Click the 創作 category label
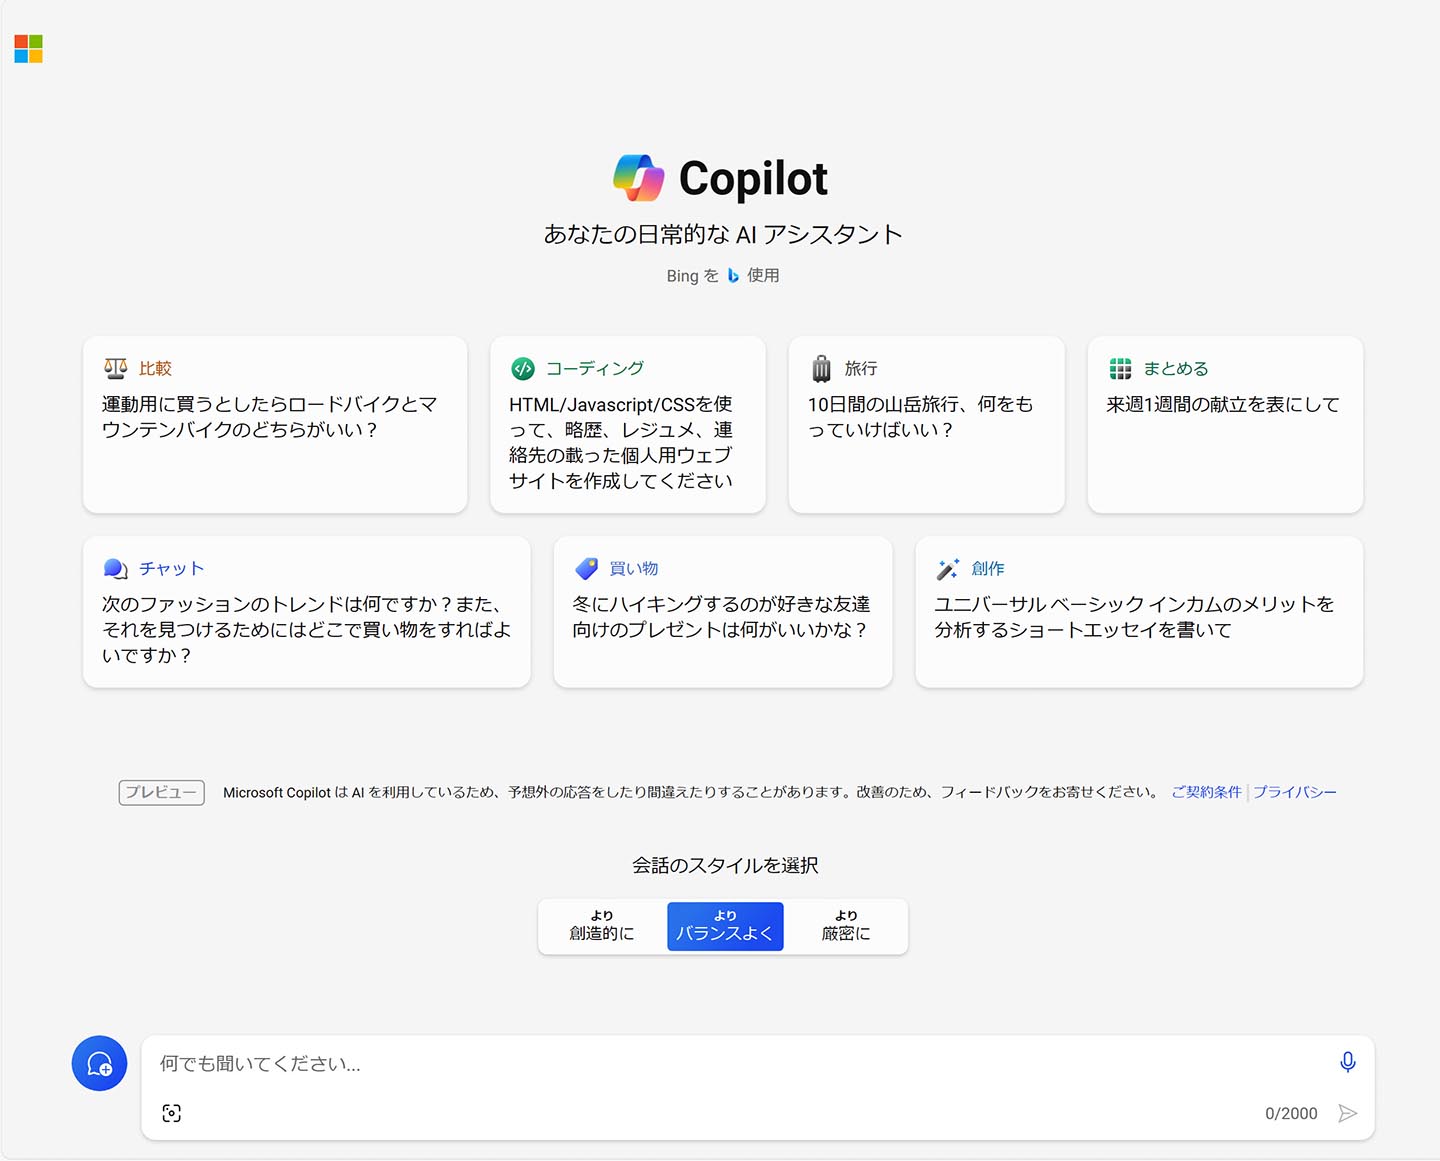Viewport: 1440px width, 1161px height. [988, 569]
